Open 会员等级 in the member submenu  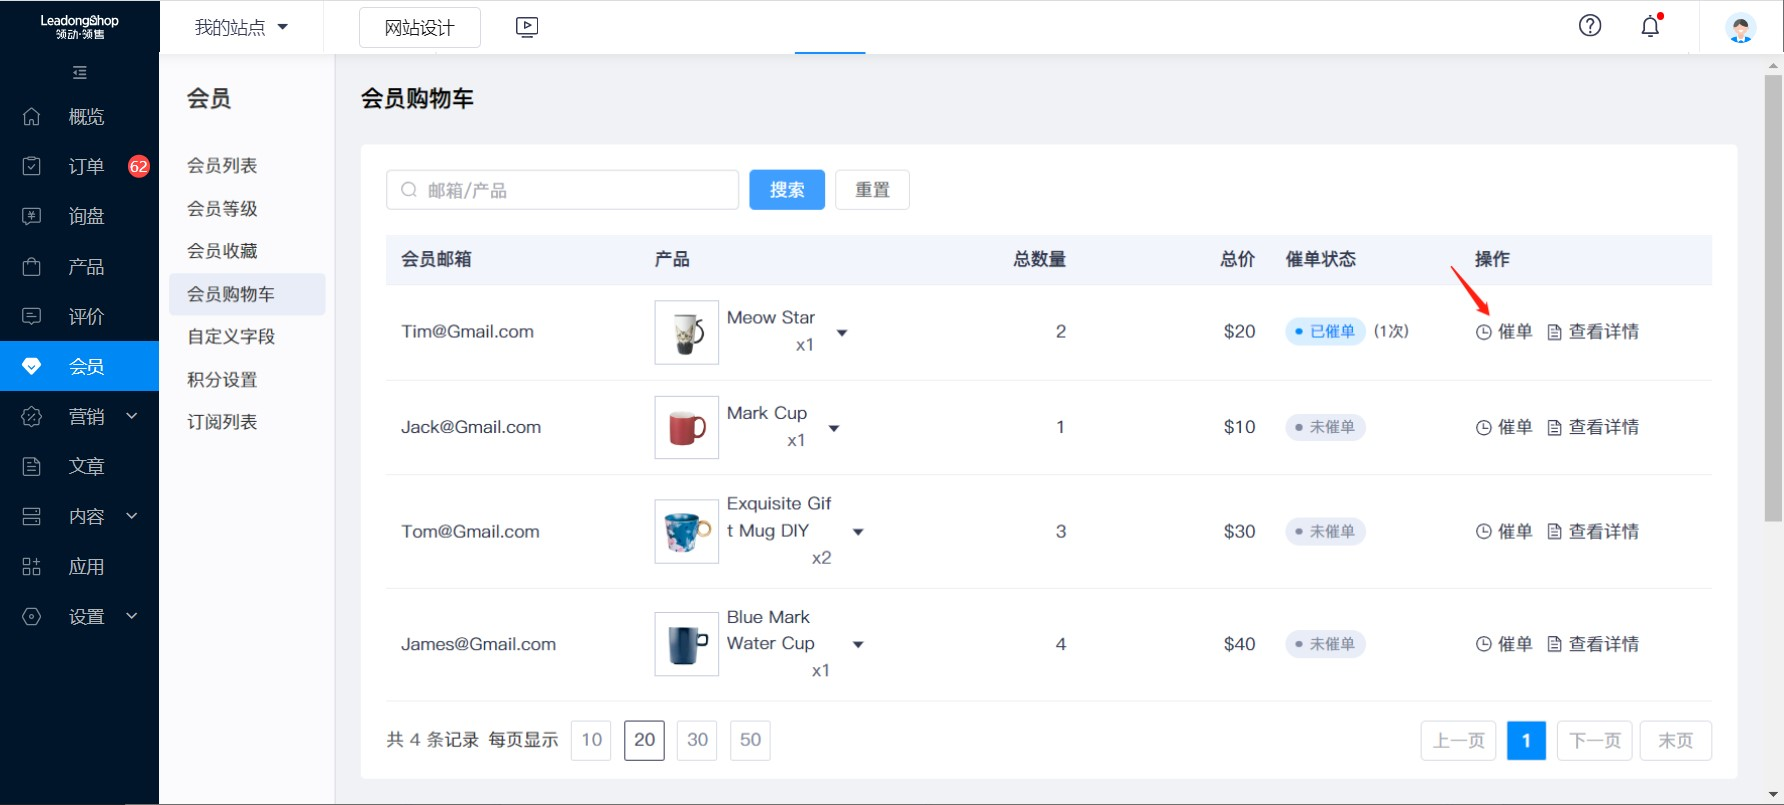(222, 209)
